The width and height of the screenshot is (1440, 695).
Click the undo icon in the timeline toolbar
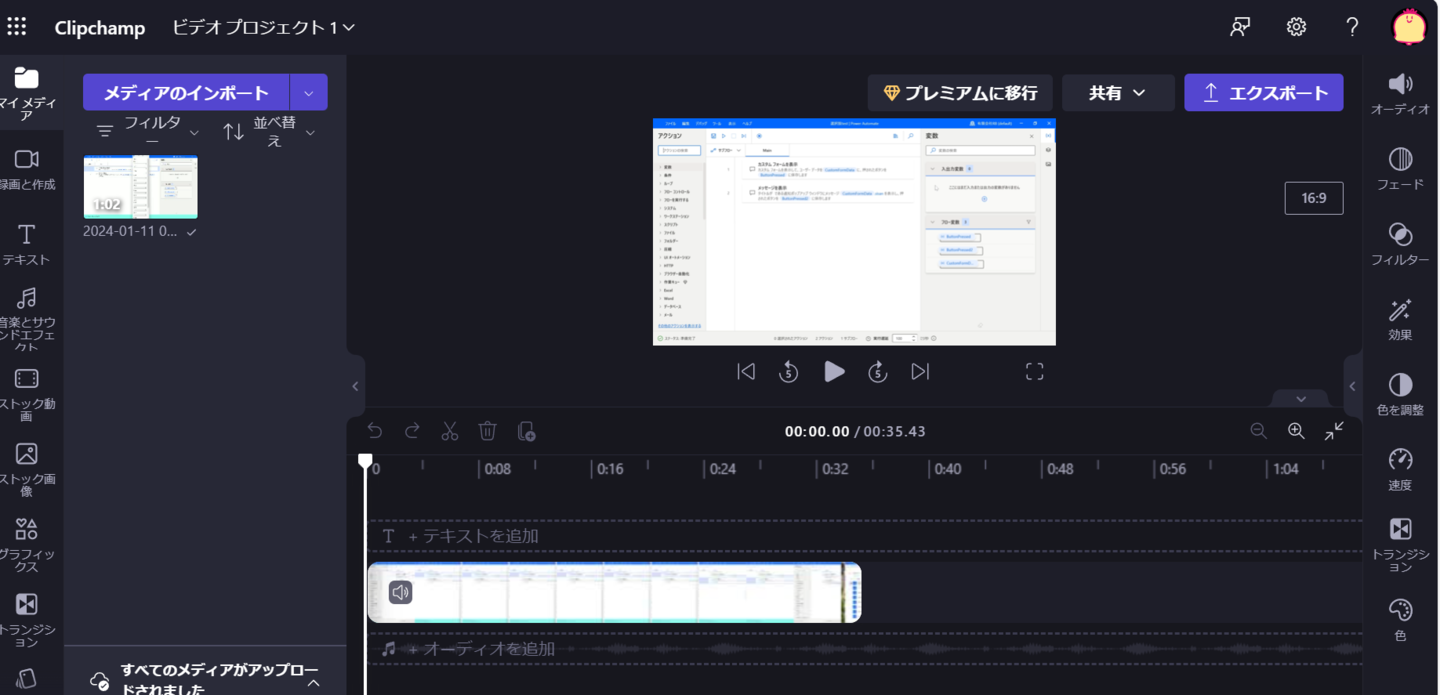tap(375, 431)
